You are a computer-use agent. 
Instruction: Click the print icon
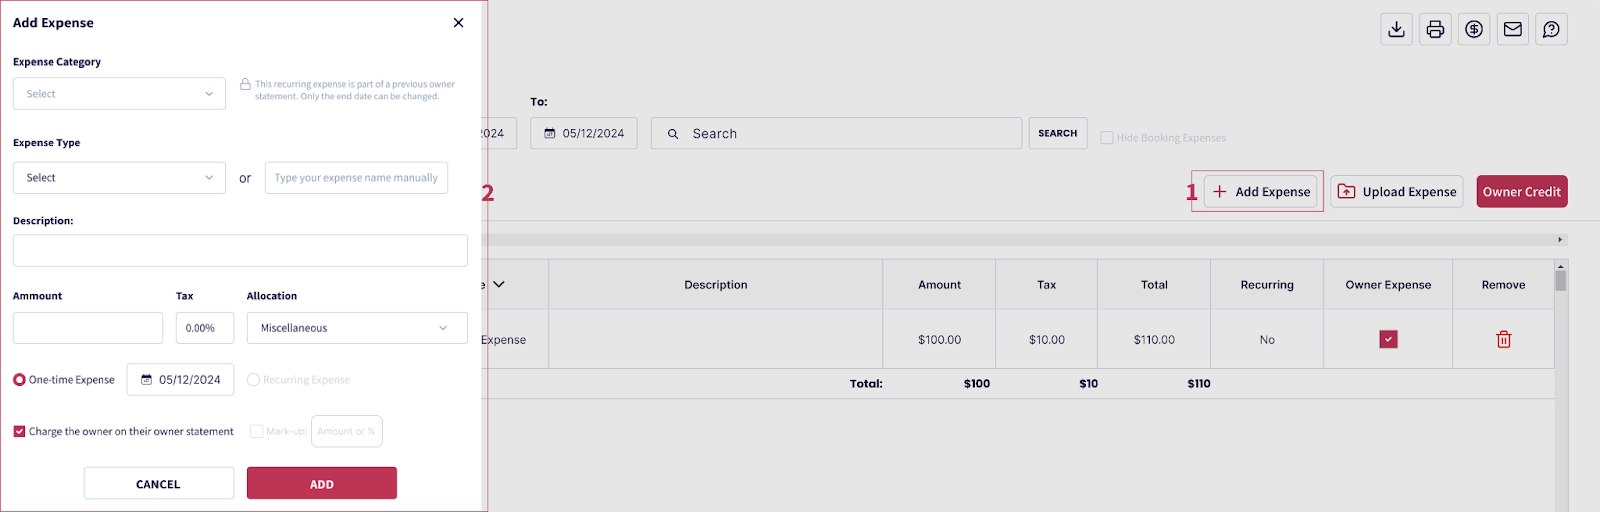[1435, 30]
